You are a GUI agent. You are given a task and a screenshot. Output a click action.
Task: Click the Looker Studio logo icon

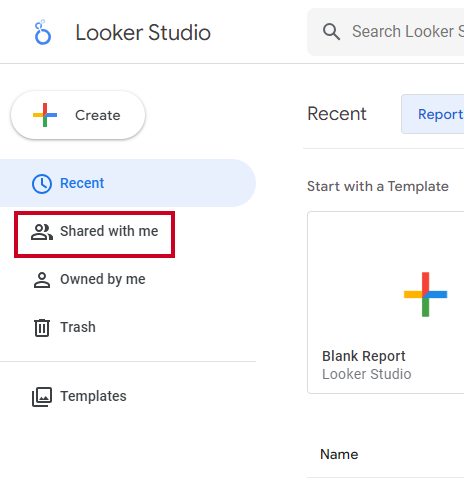tap(43, 32)
